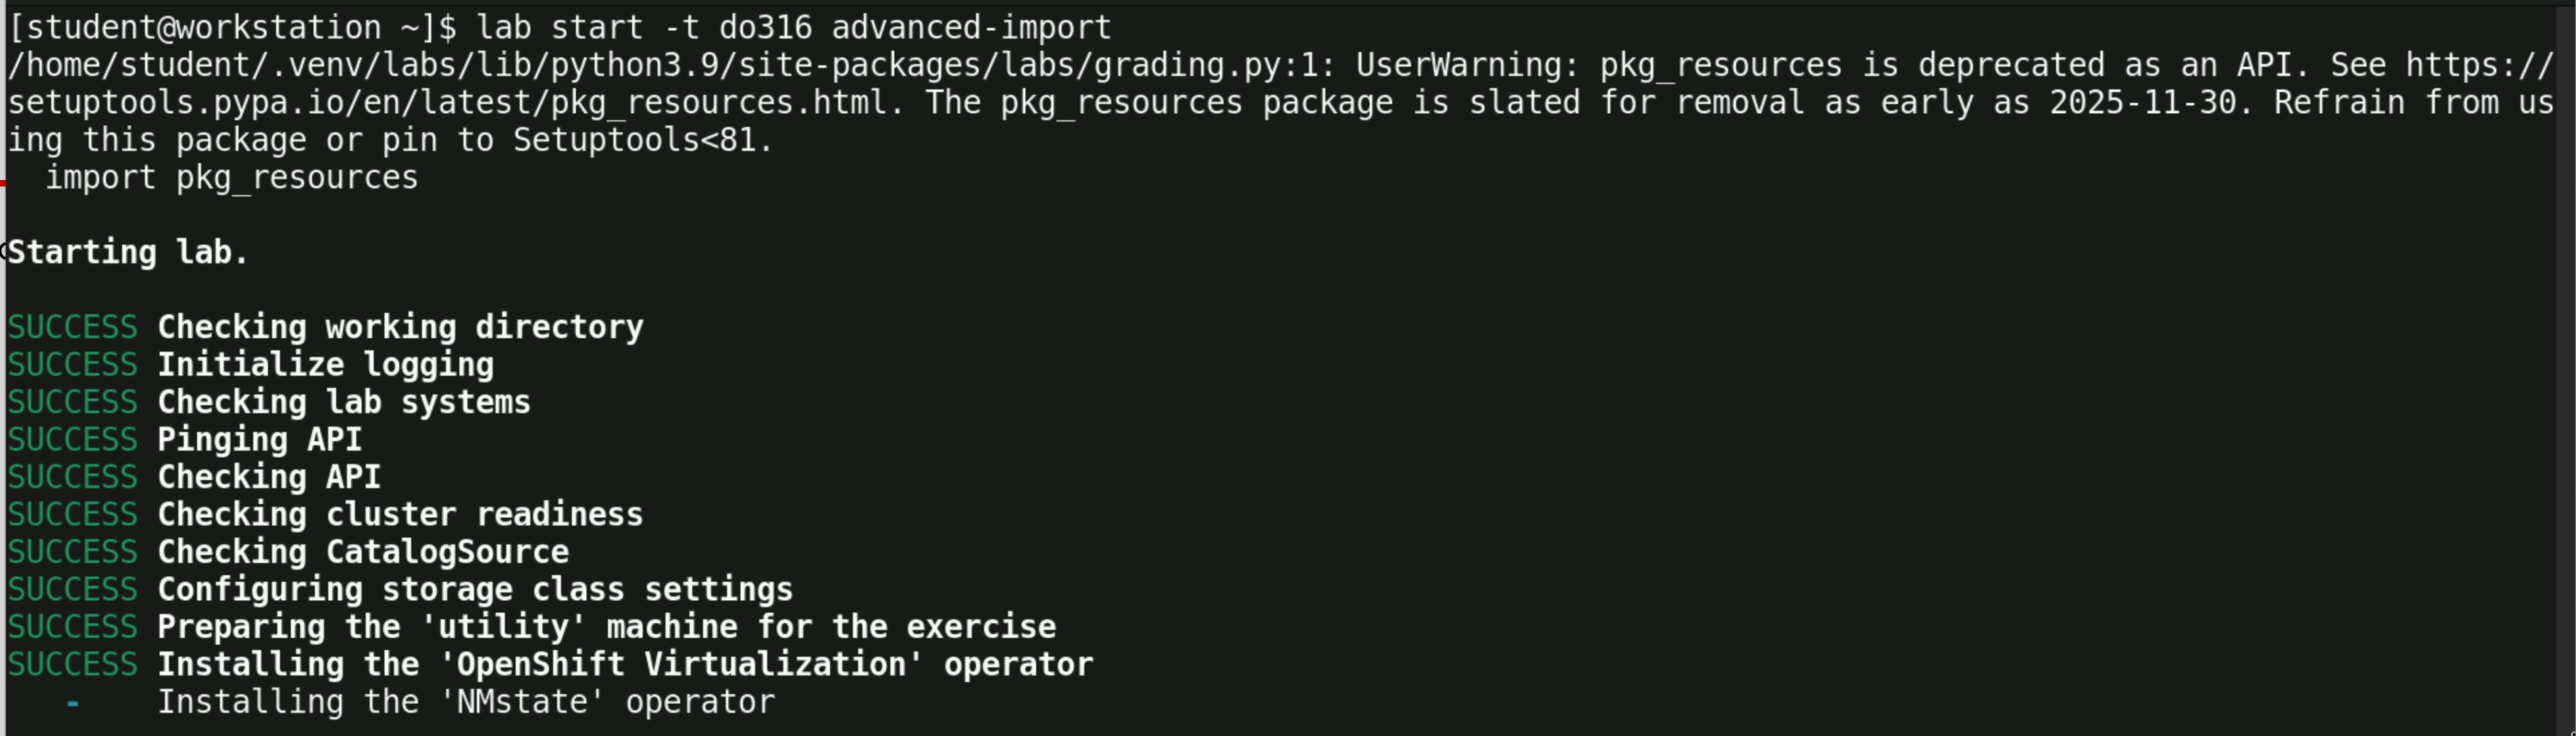Click the "import pkg_resources" line
Screen dimensions: 2576x736
click(231, 178)
